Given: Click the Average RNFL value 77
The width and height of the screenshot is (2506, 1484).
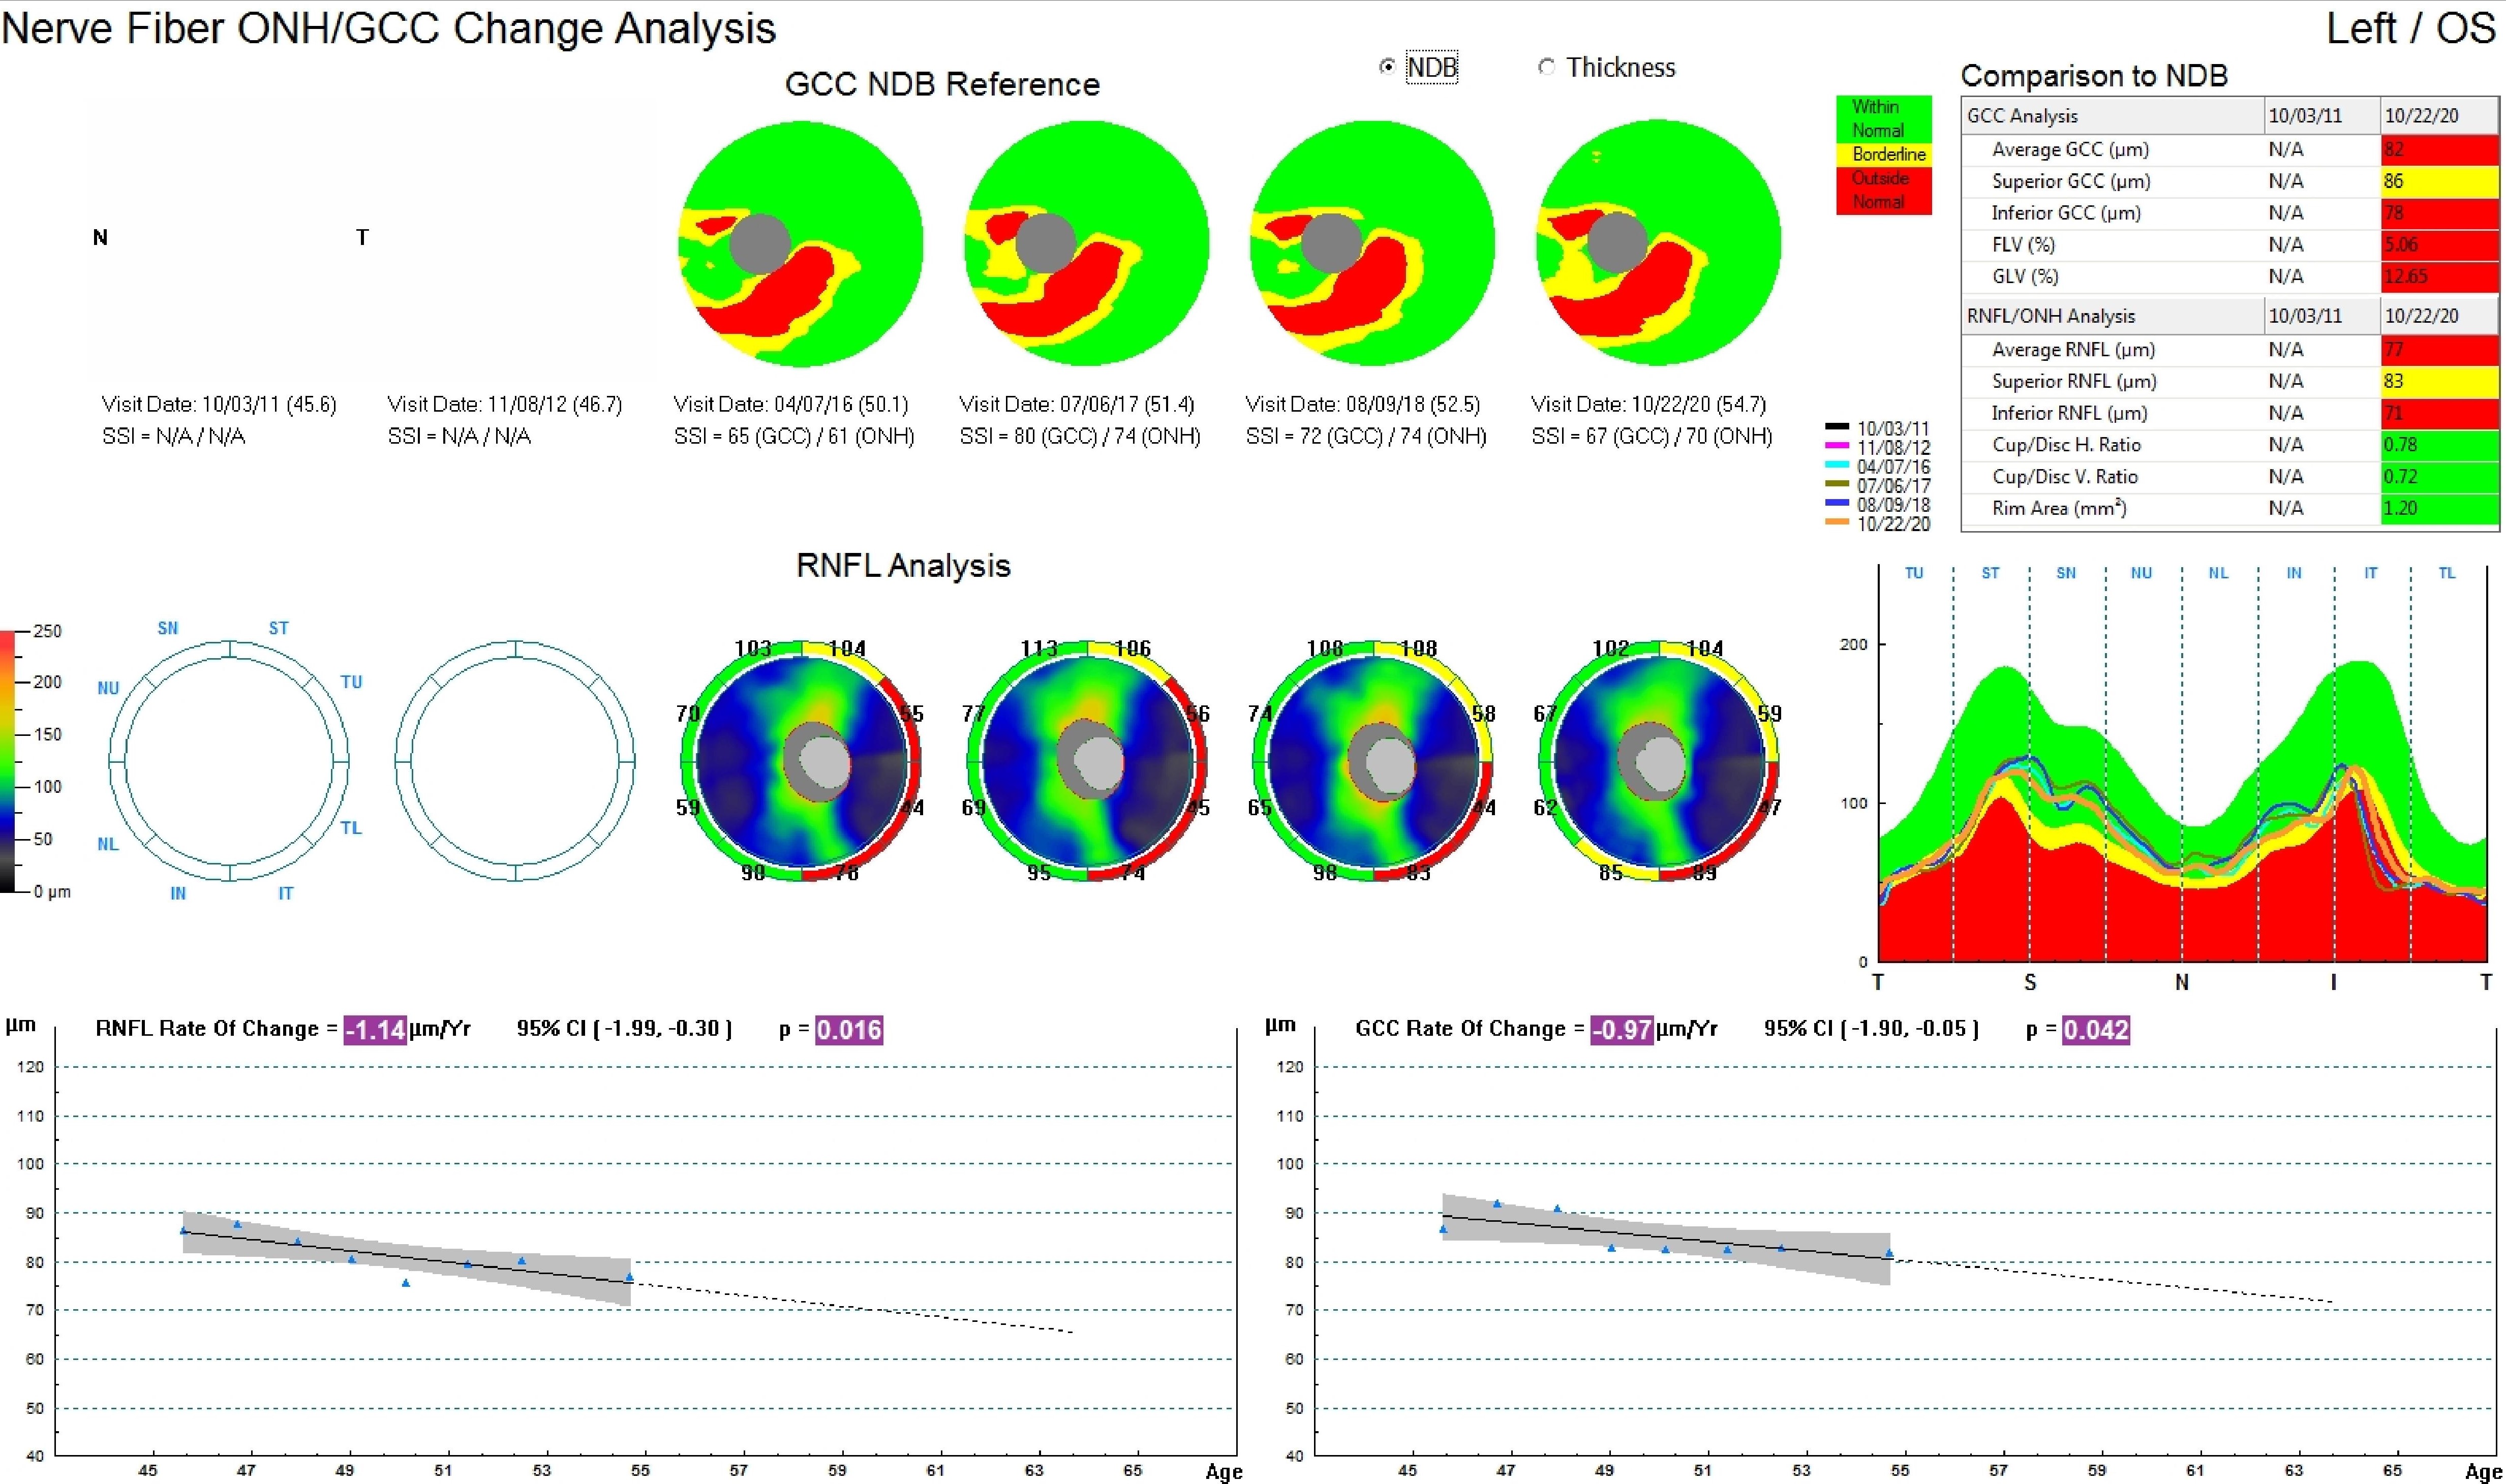Looking at the screenshot, I should click(x=2439, y=350).
